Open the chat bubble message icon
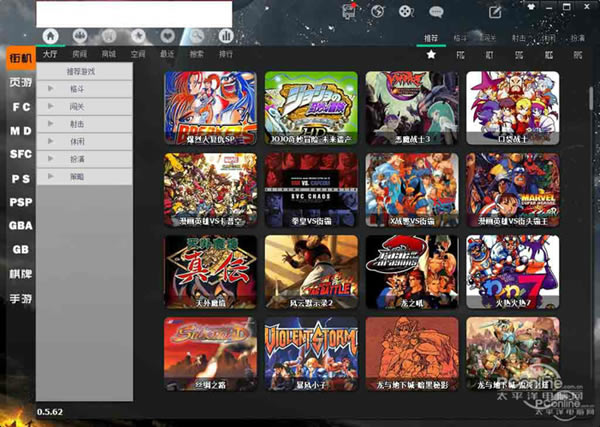Viewport: 600px width, 427px height. (436, 13)
